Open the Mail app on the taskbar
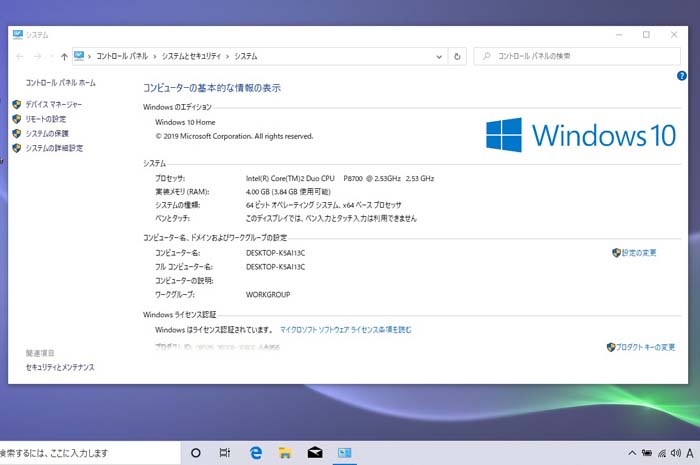The image size is (700, 465). click(315, 453)
